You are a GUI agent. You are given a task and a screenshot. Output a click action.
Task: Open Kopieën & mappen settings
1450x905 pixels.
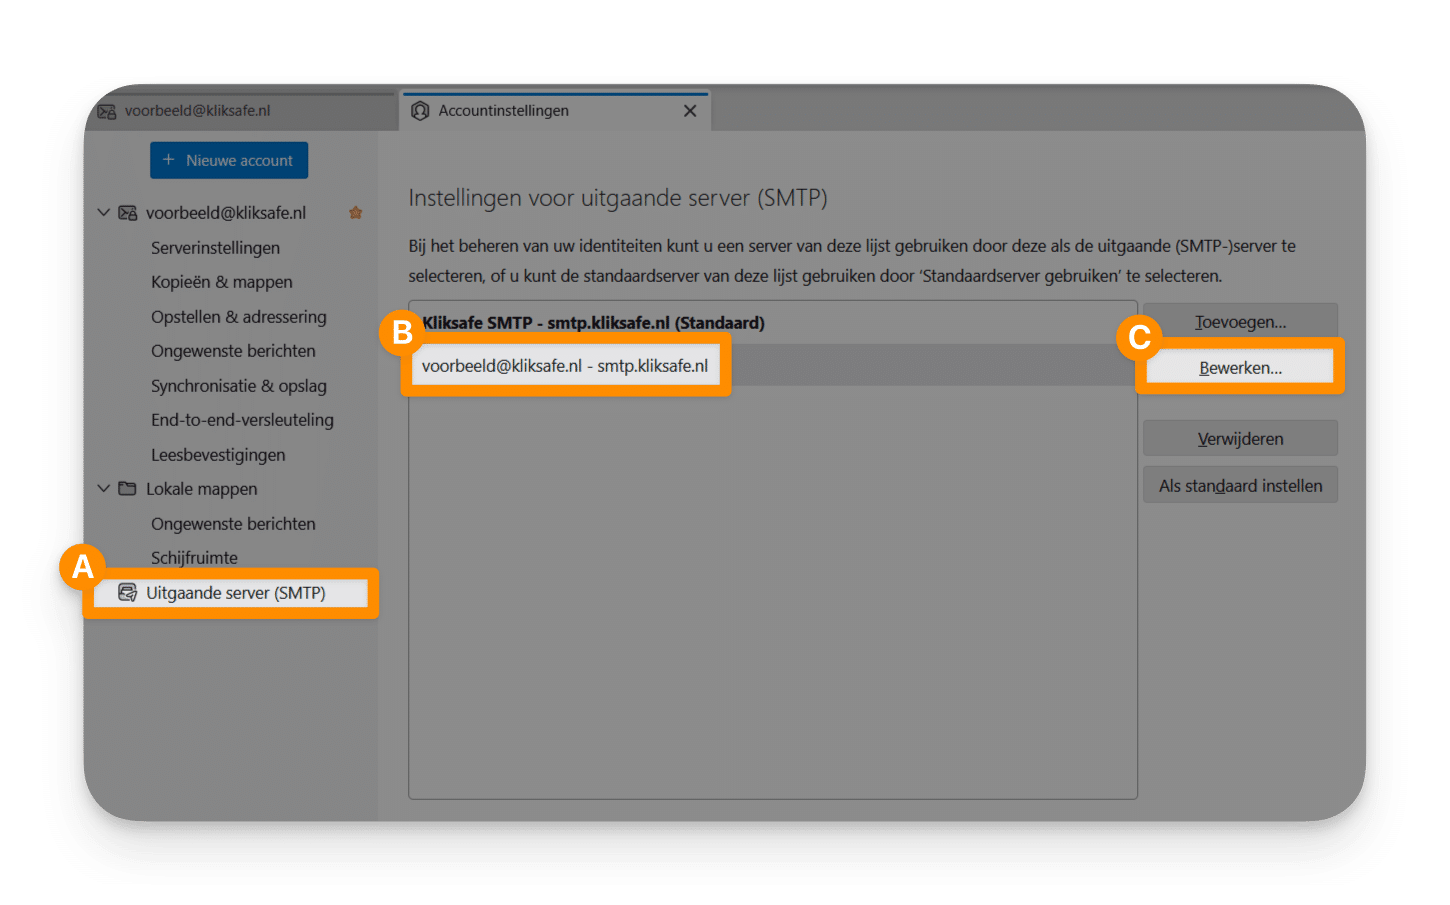tap(222, 282)
